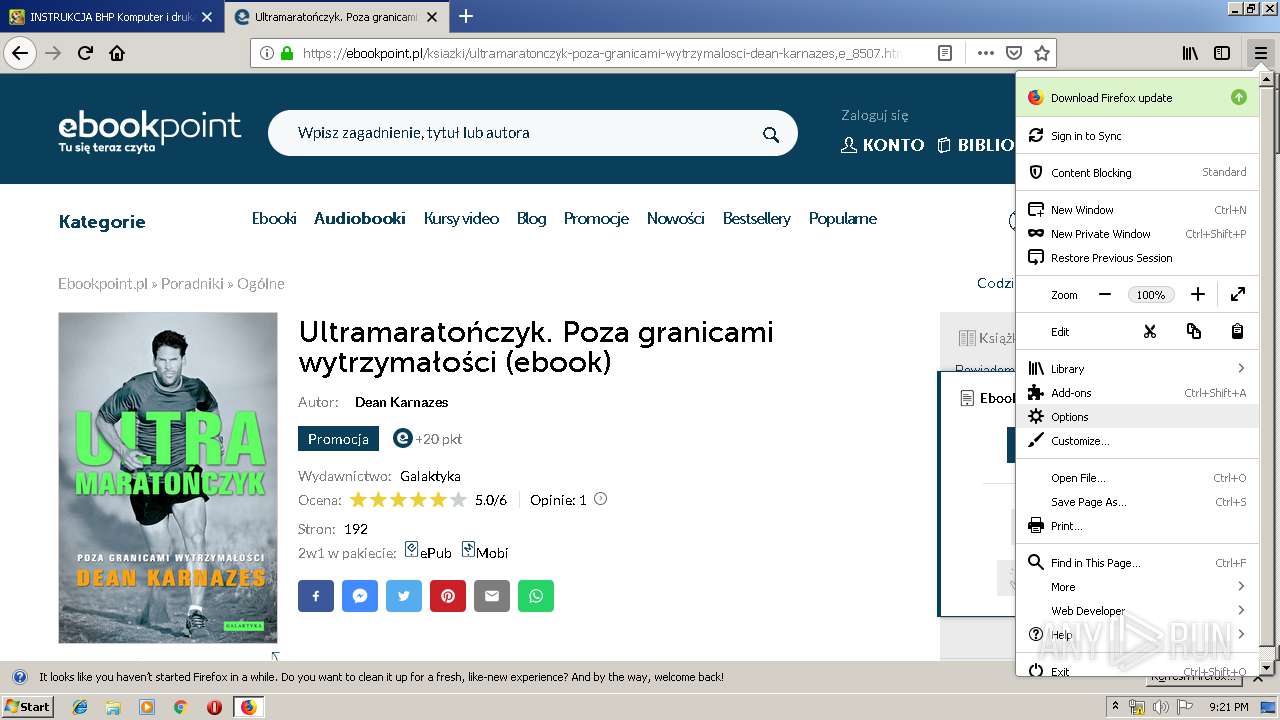Select Download Firefox update menu item

[1137, 97]
